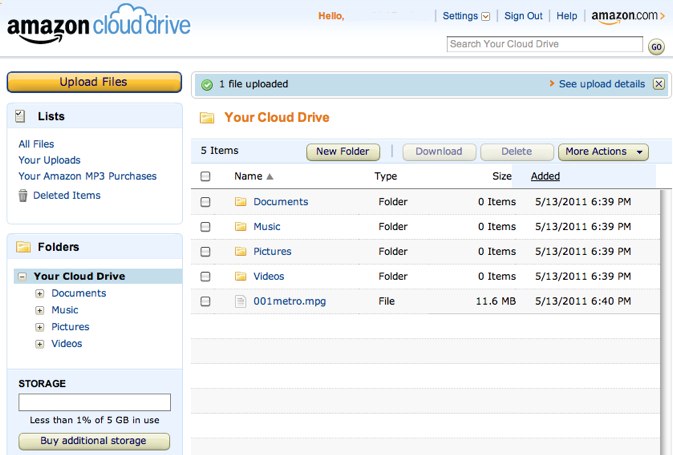Click the 001metro.mpg file icon

click(x=240, y=301)
